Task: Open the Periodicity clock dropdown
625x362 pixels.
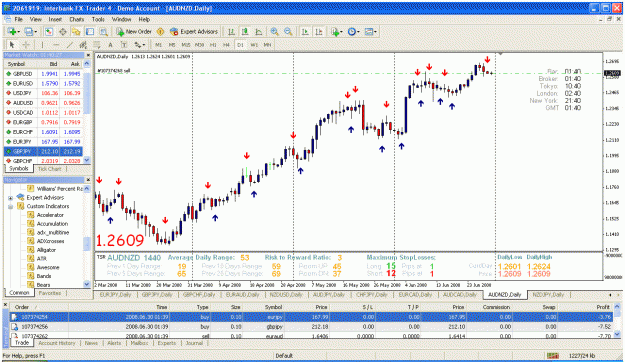Action: coord(353,31)
